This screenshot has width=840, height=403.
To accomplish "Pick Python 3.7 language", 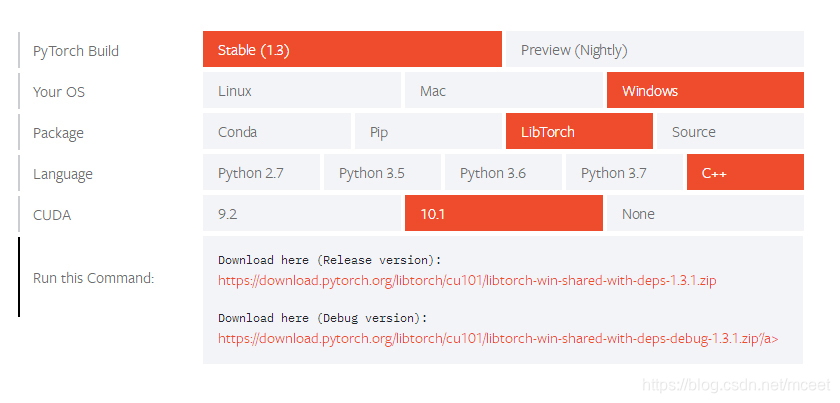I will [x=624, y=172].
